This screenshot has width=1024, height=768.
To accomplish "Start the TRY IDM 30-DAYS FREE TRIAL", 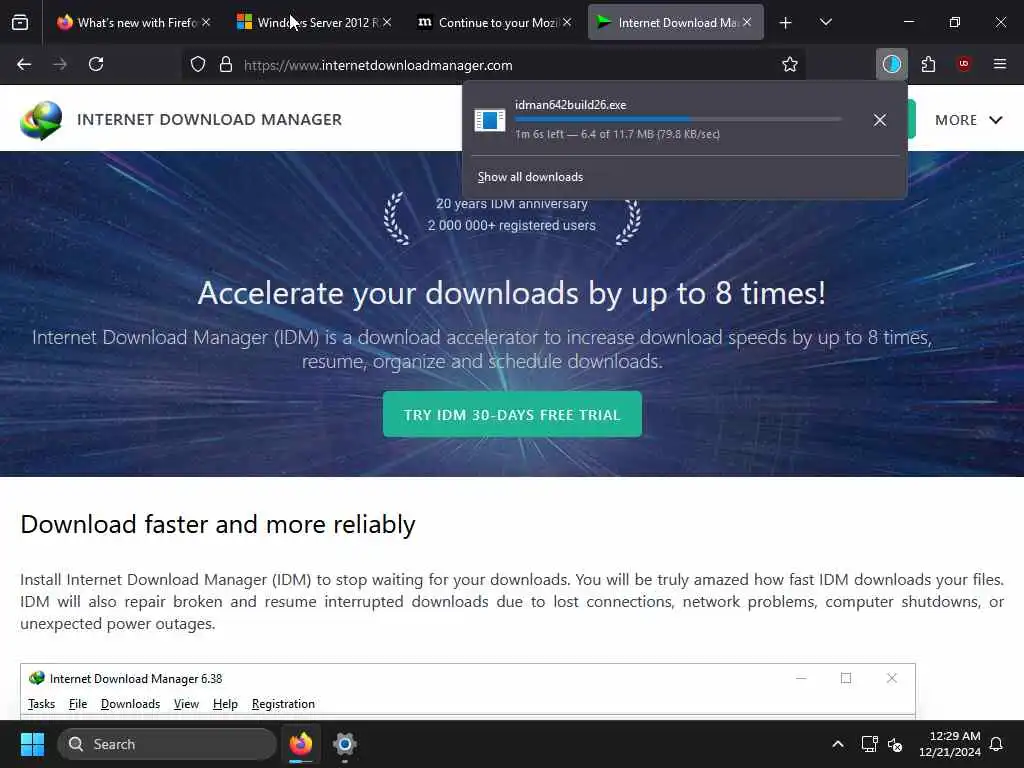I will tap(512, 415).
